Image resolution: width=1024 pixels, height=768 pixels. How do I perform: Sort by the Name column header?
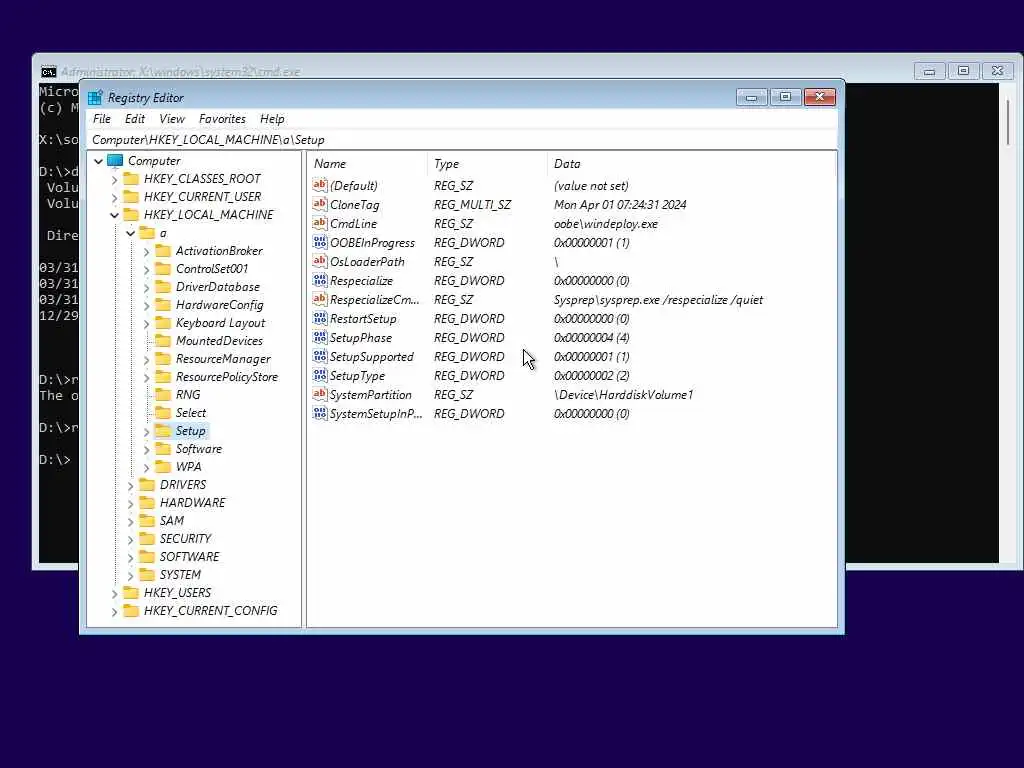[x=367, y=164]
